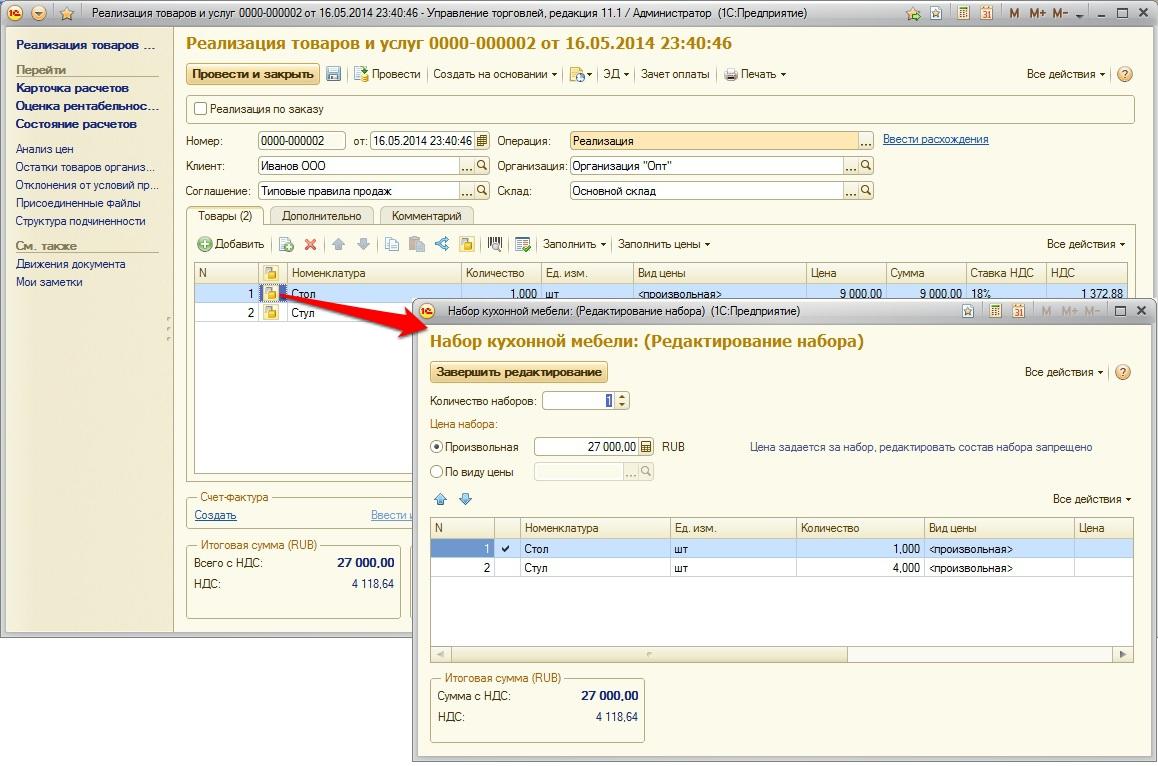Move row down in the Товары table toolbar
The height and width of the screenshot is (766, 1158).
[x=363, y=244]
